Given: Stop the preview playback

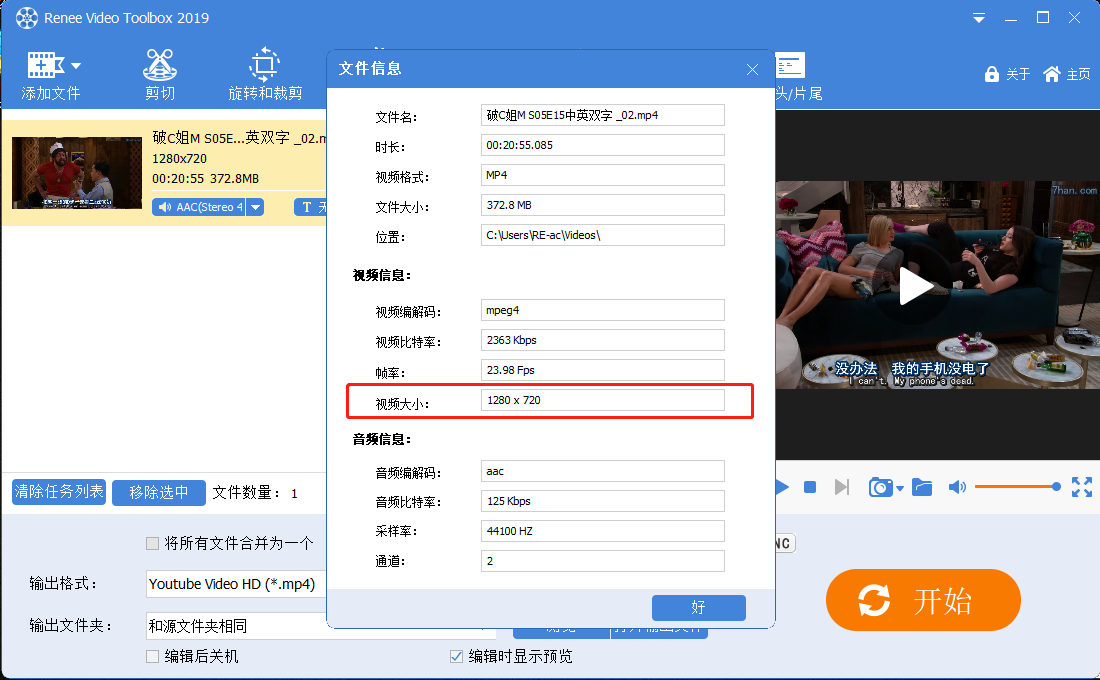Looking at the screenshot, I should (810, 487).
